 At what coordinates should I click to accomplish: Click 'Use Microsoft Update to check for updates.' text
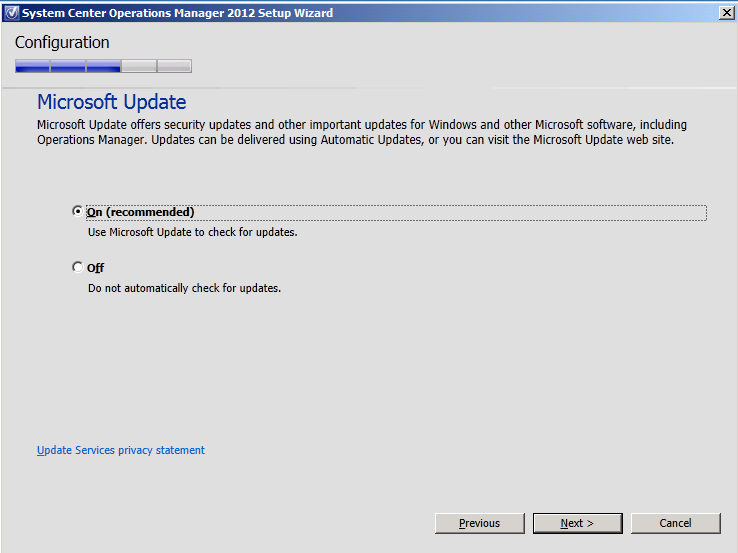point(193,232)
